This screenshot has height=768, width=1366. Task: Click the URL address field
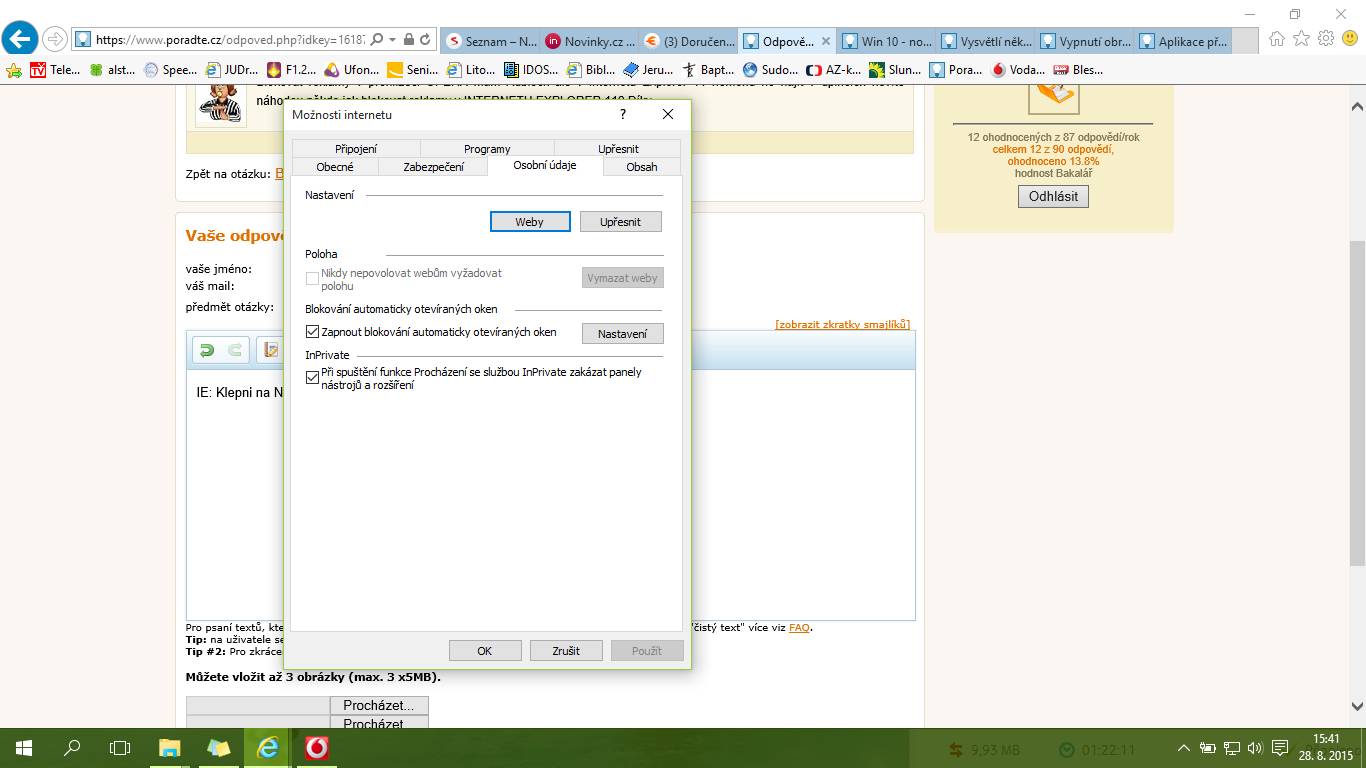click(x=230, y=40)
